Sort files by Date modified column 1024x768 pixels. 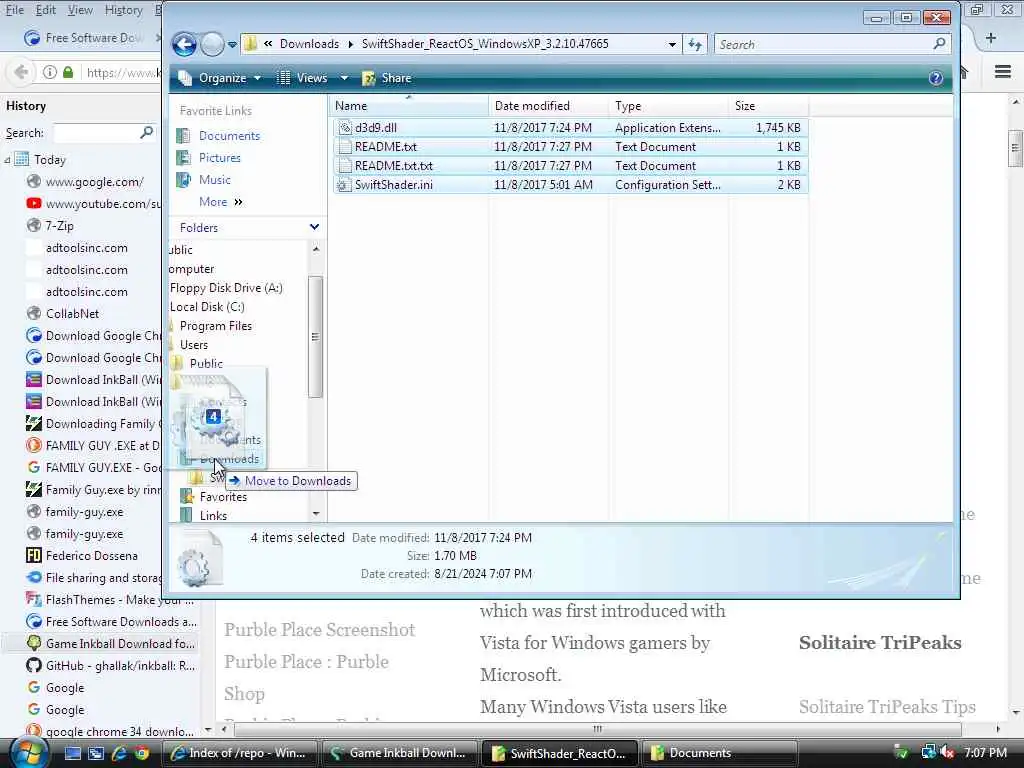tap(549, 106)
